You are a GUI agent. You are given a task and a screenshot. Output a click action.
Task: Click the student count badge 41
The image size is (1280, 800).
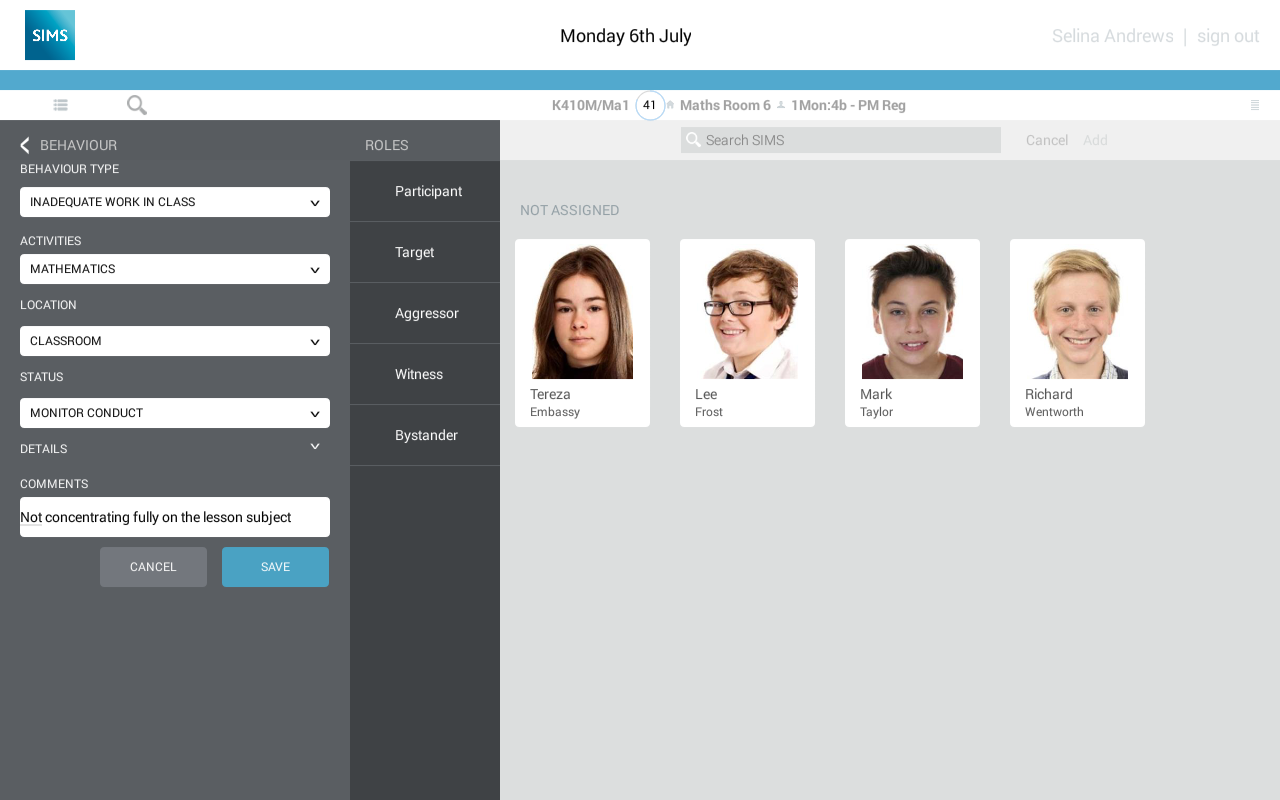(x=650, y=105)
